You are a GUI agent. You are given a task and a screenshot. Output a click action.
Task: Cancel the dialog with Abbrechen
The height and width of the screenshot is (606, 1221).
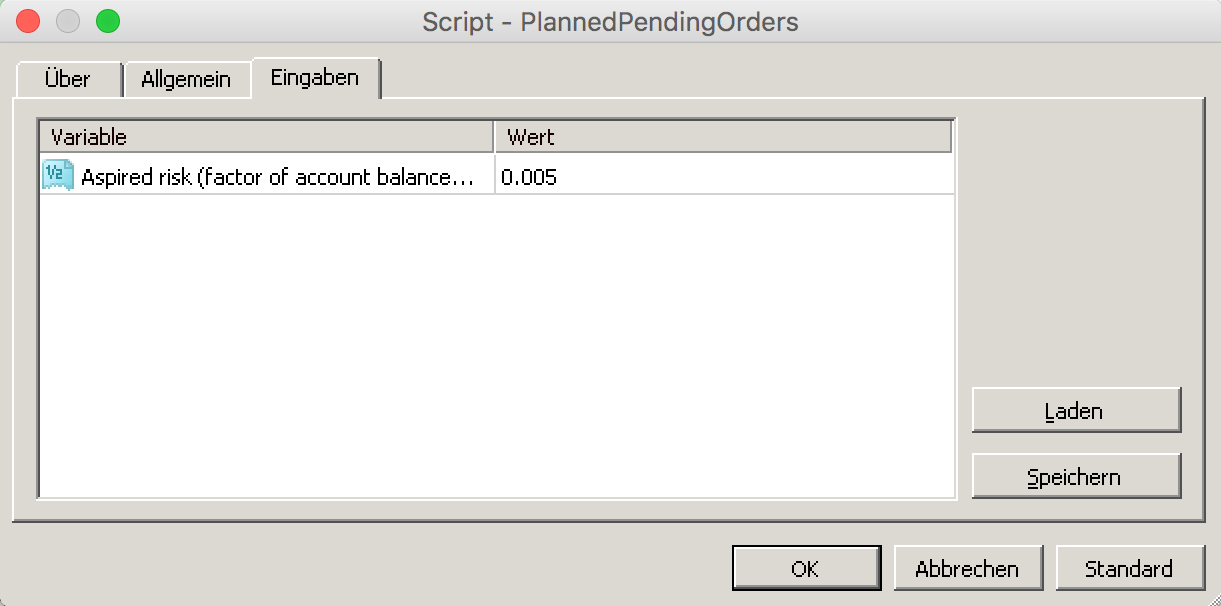968,568
